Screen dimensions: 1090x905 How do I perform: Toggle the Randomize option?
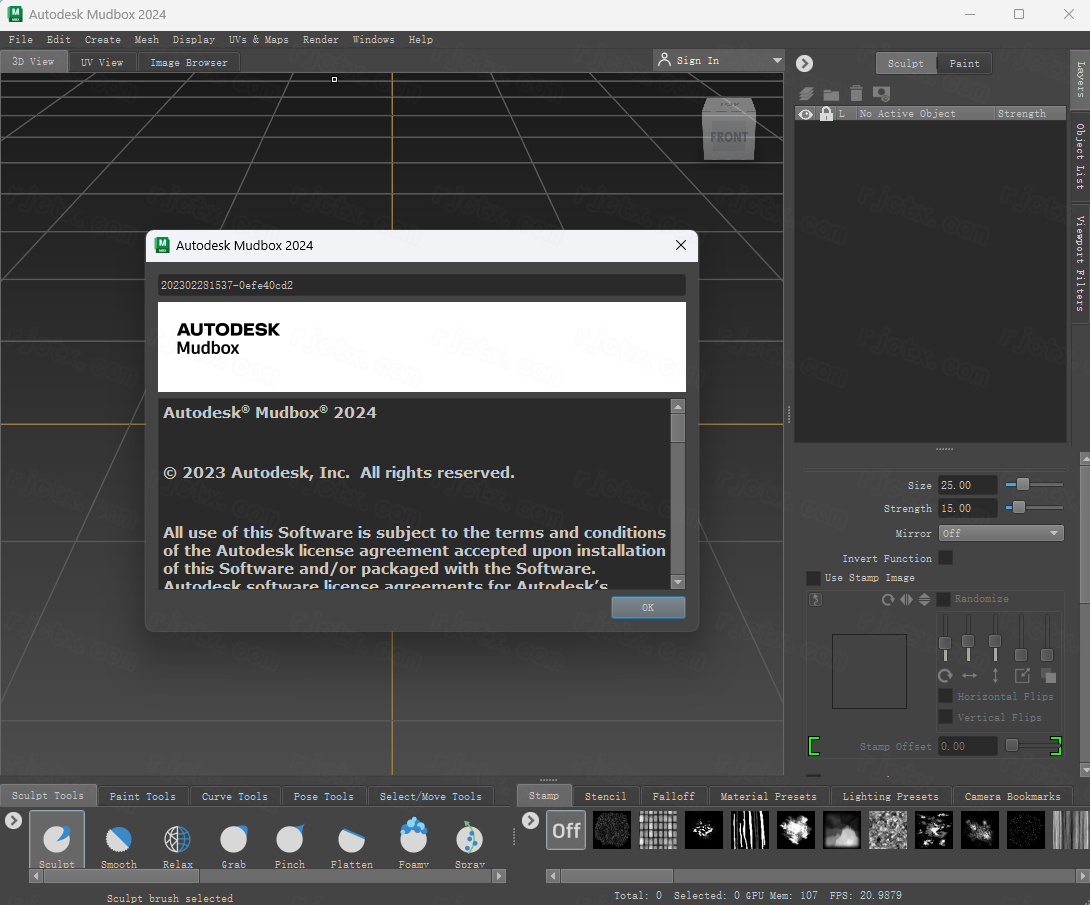(944, 598)
